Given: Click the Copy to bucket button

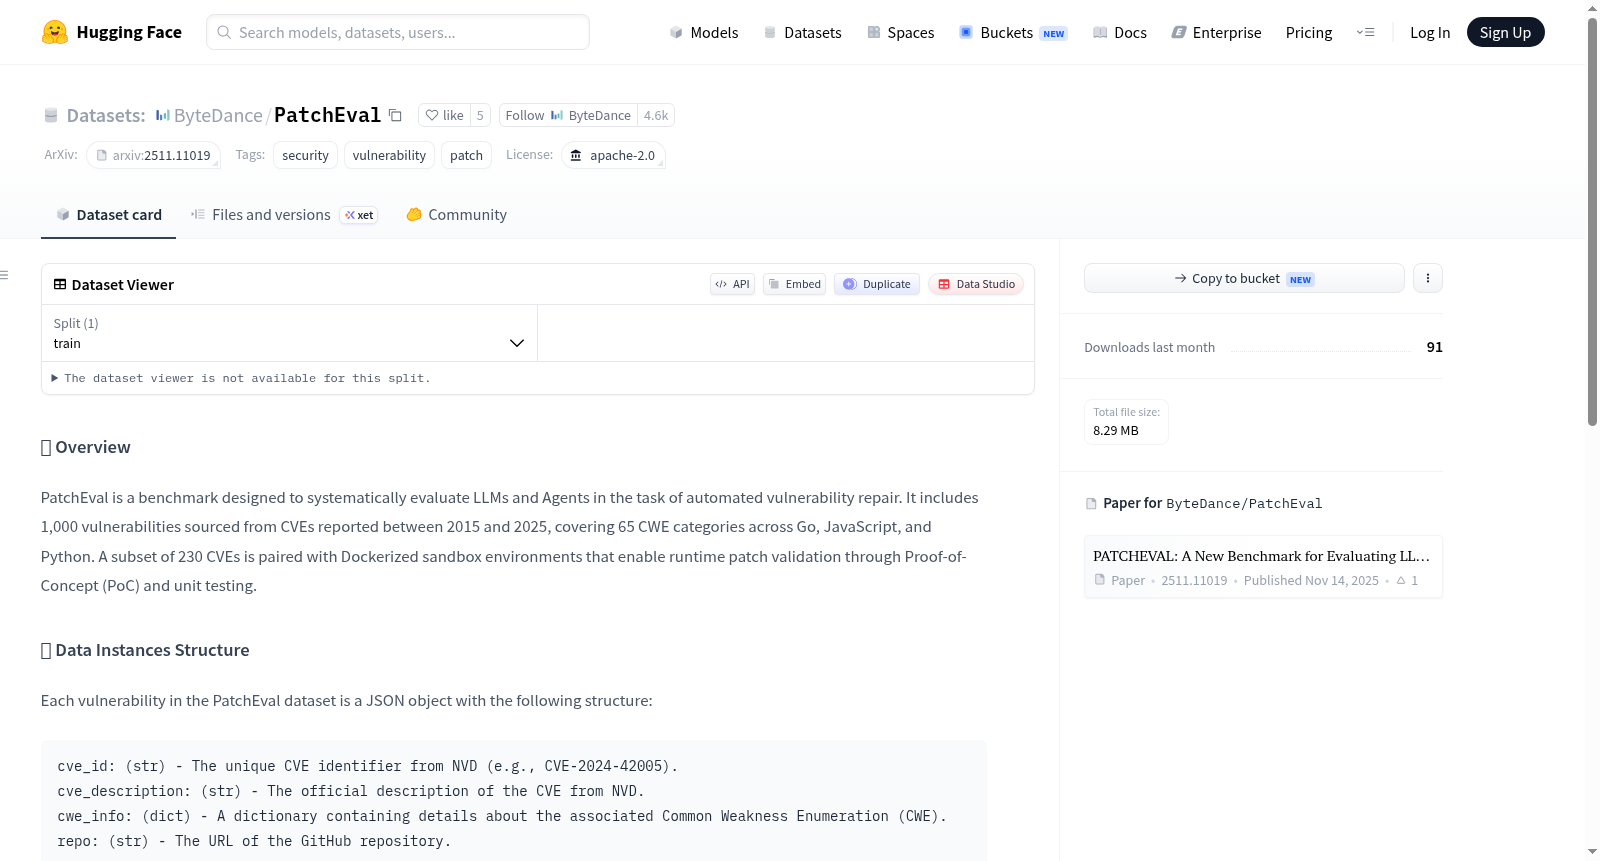Looking at the screenshot, I should 1244,278.
